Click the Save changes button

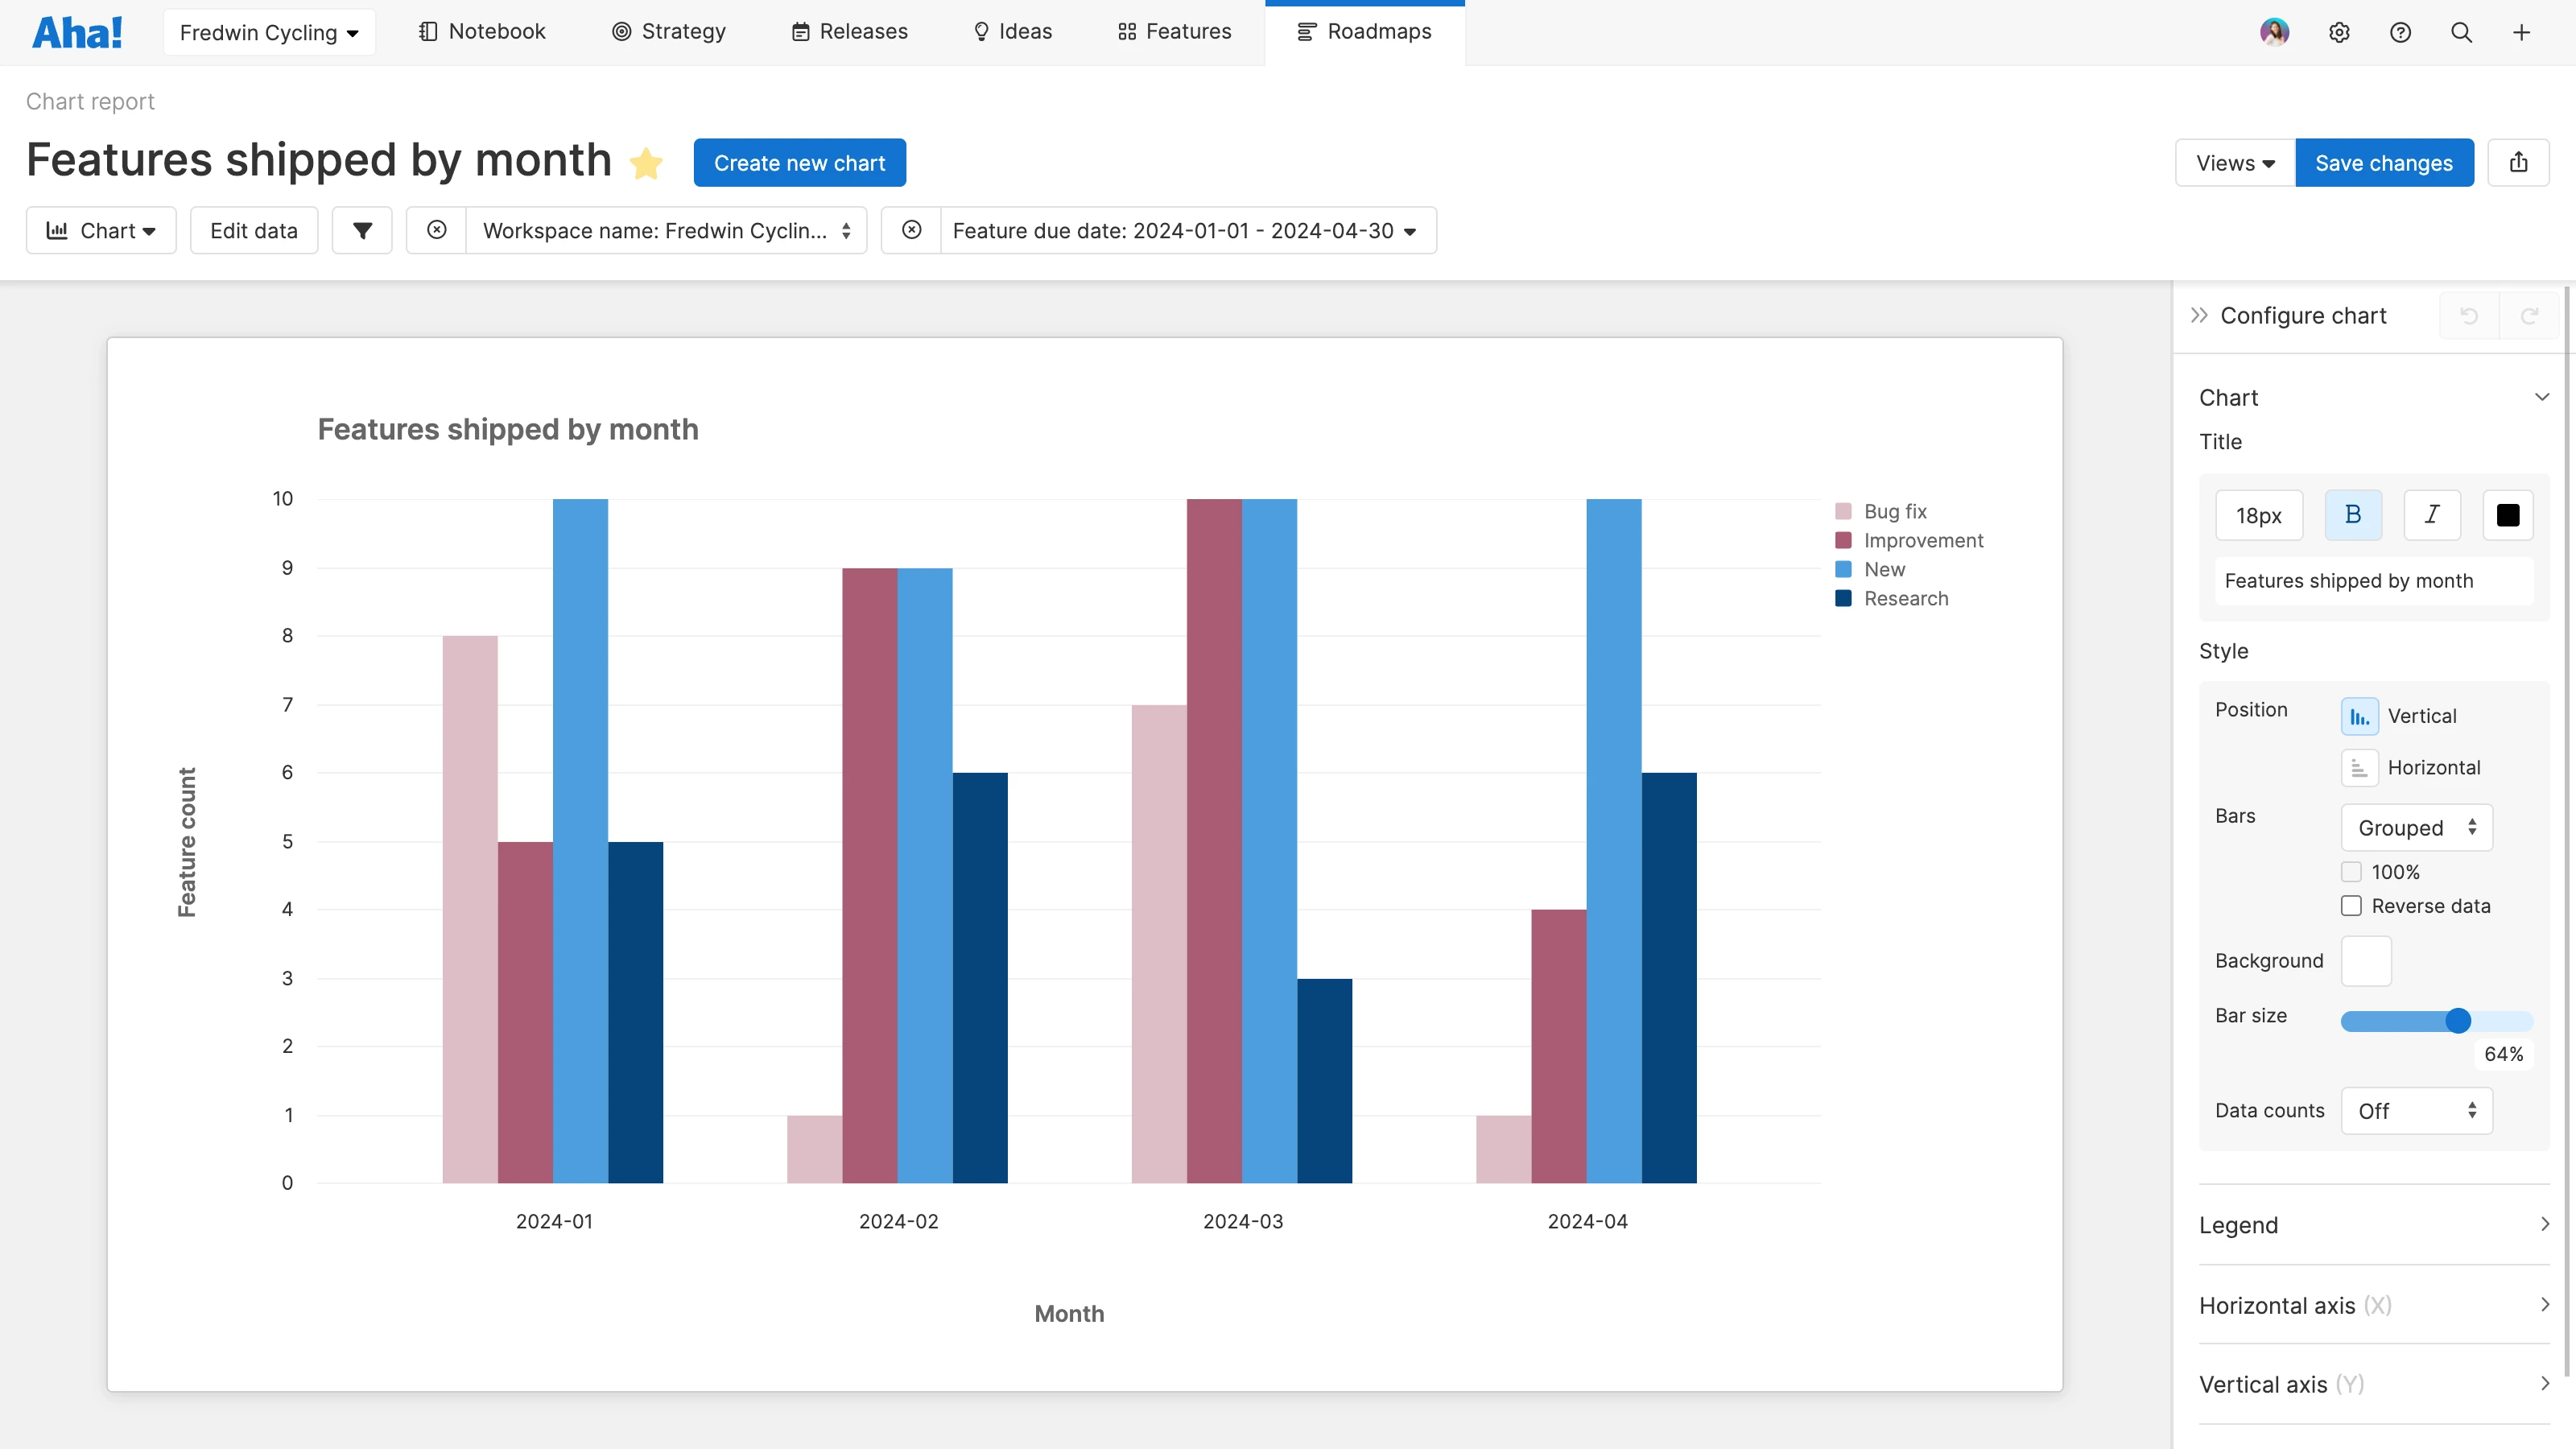pyautogui.click(x=2383, y=162)
